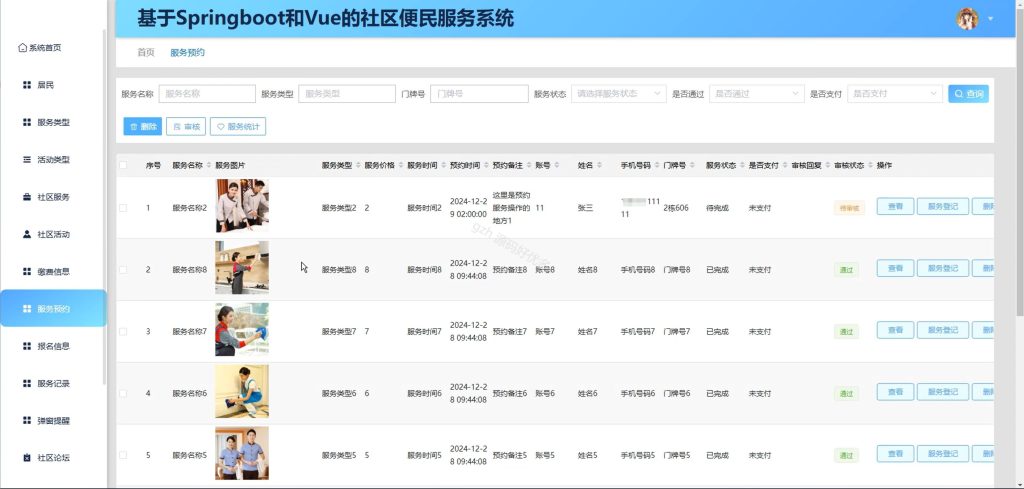Sort by 手机号码 column arrows
1024x489 pixels.
pyautogui.click(x=656, y=165)
